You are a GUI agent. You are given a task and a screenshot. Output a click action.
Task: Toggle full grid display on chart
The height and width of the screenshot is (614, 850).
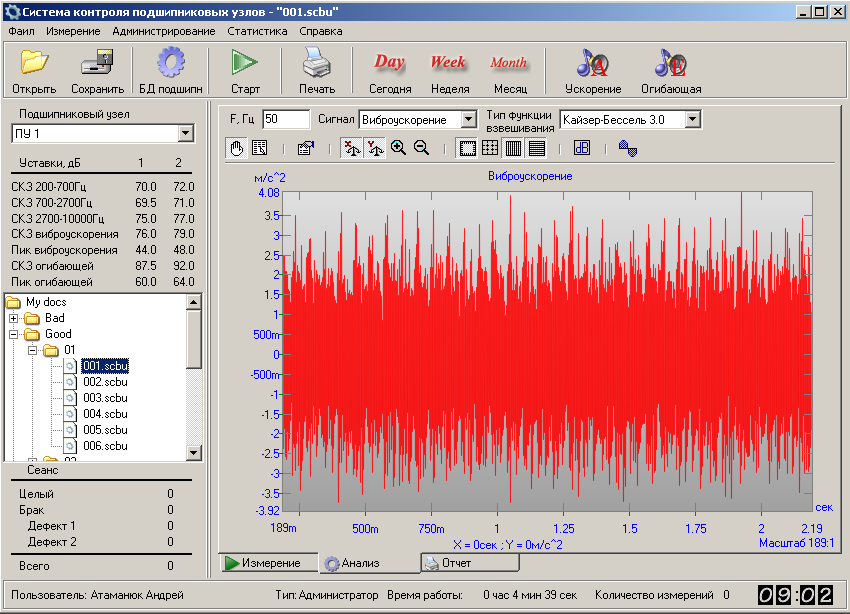point(490,148)
